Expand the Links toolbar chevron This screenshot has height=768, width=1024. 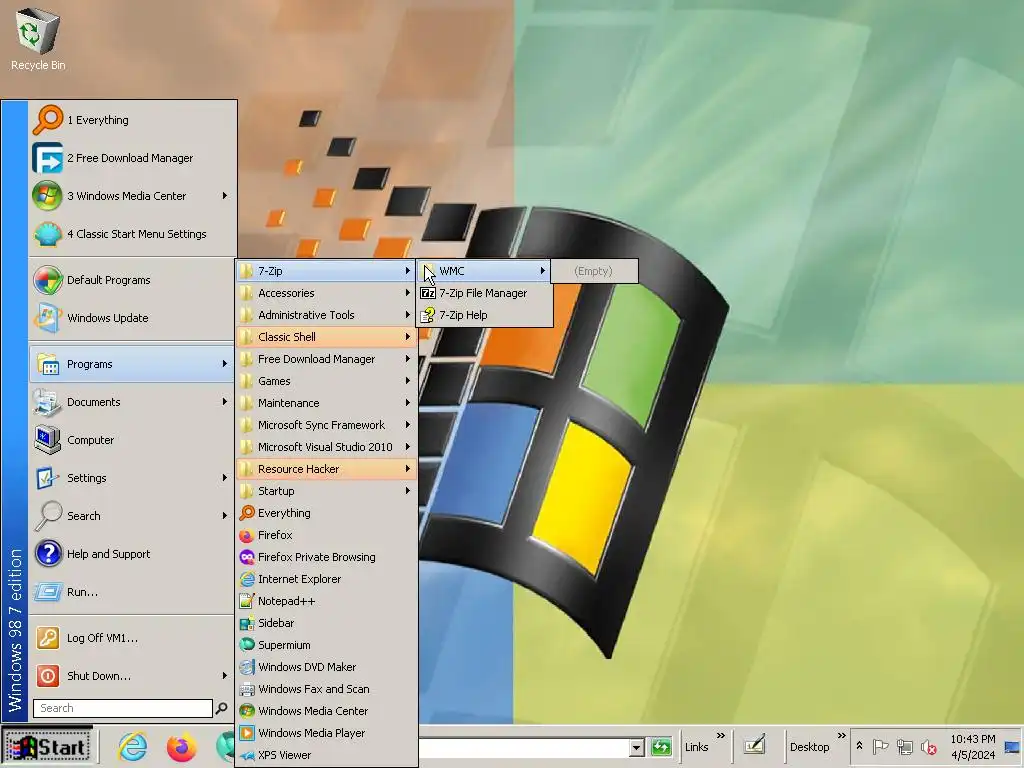point(720,736)
